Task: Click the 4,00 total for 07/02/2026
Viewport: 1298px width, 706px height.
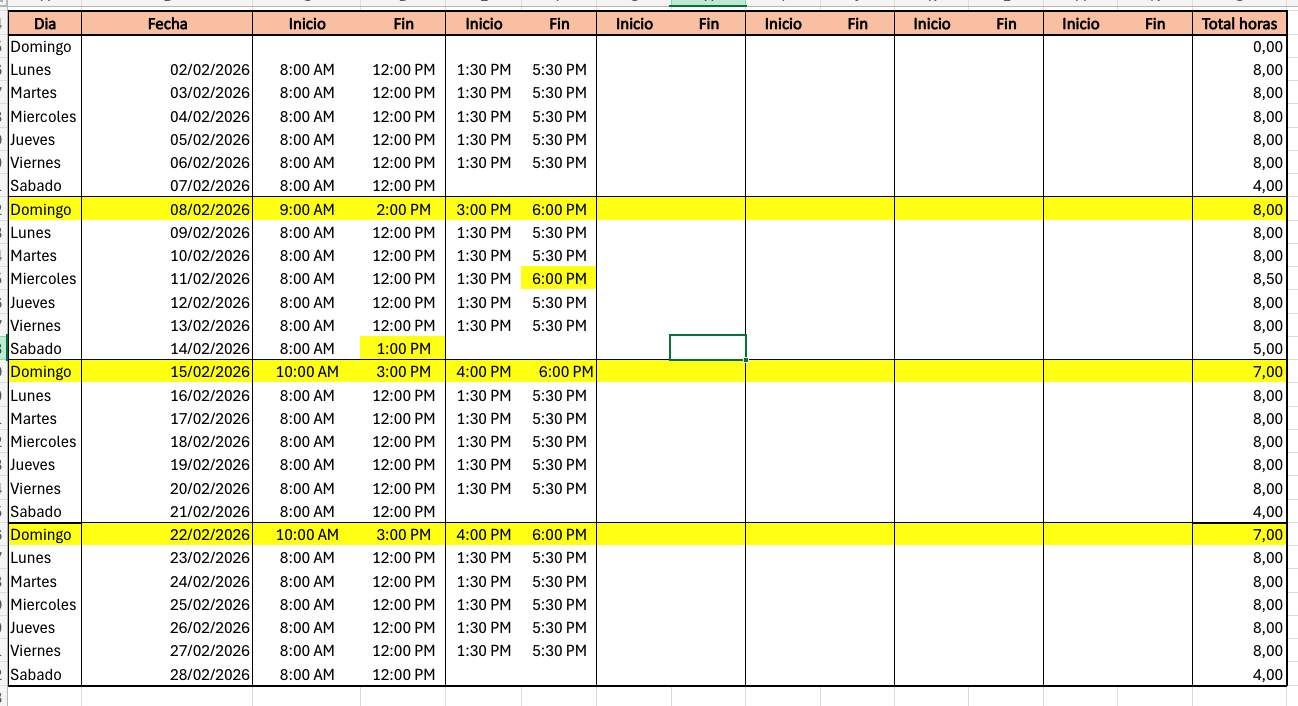Action: coord(1239,186)
